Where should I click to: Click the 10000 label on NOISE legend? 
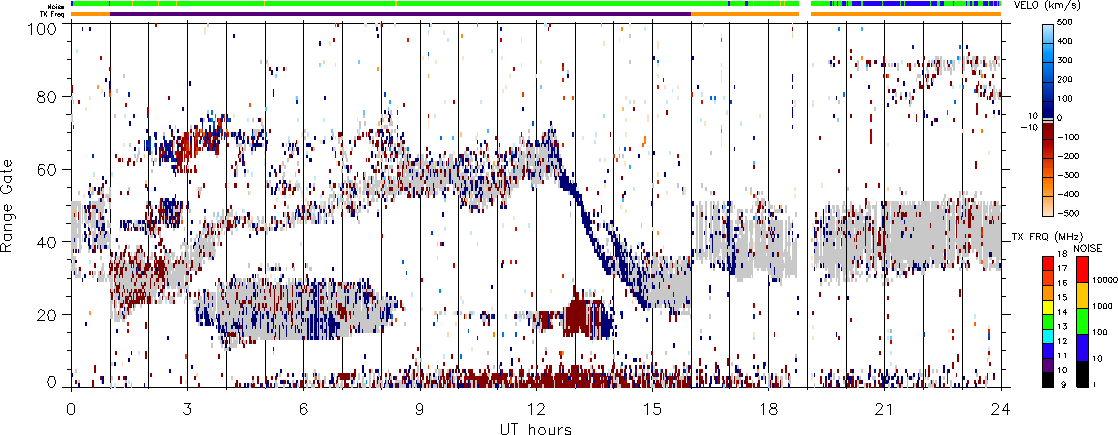click(x=1104, y=280)
